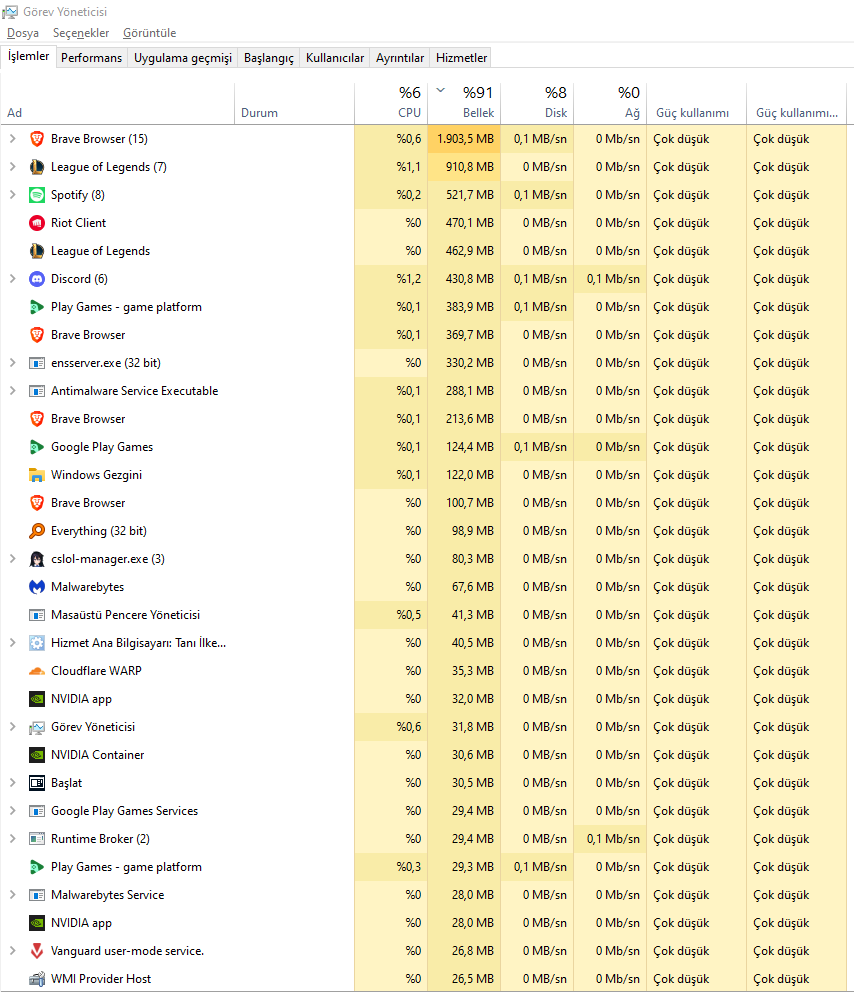Click the Everything (32 bit) magnifier icon

click(37, 531)
